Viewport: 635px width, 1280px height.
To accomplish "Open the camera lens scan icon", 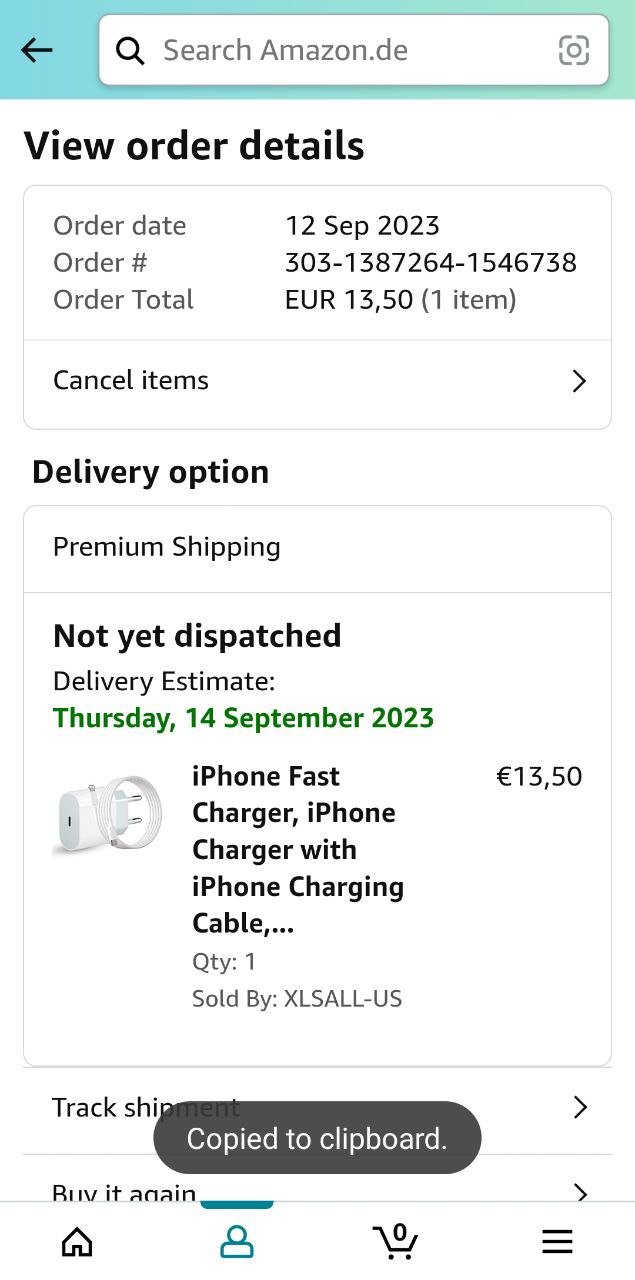I will click(x=573, y=50).
